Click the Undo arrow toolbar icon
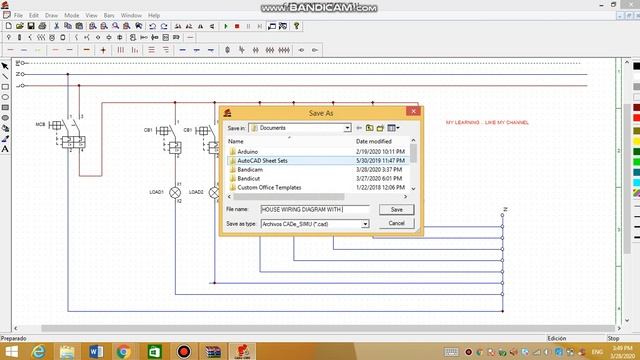 pos(153,26)
